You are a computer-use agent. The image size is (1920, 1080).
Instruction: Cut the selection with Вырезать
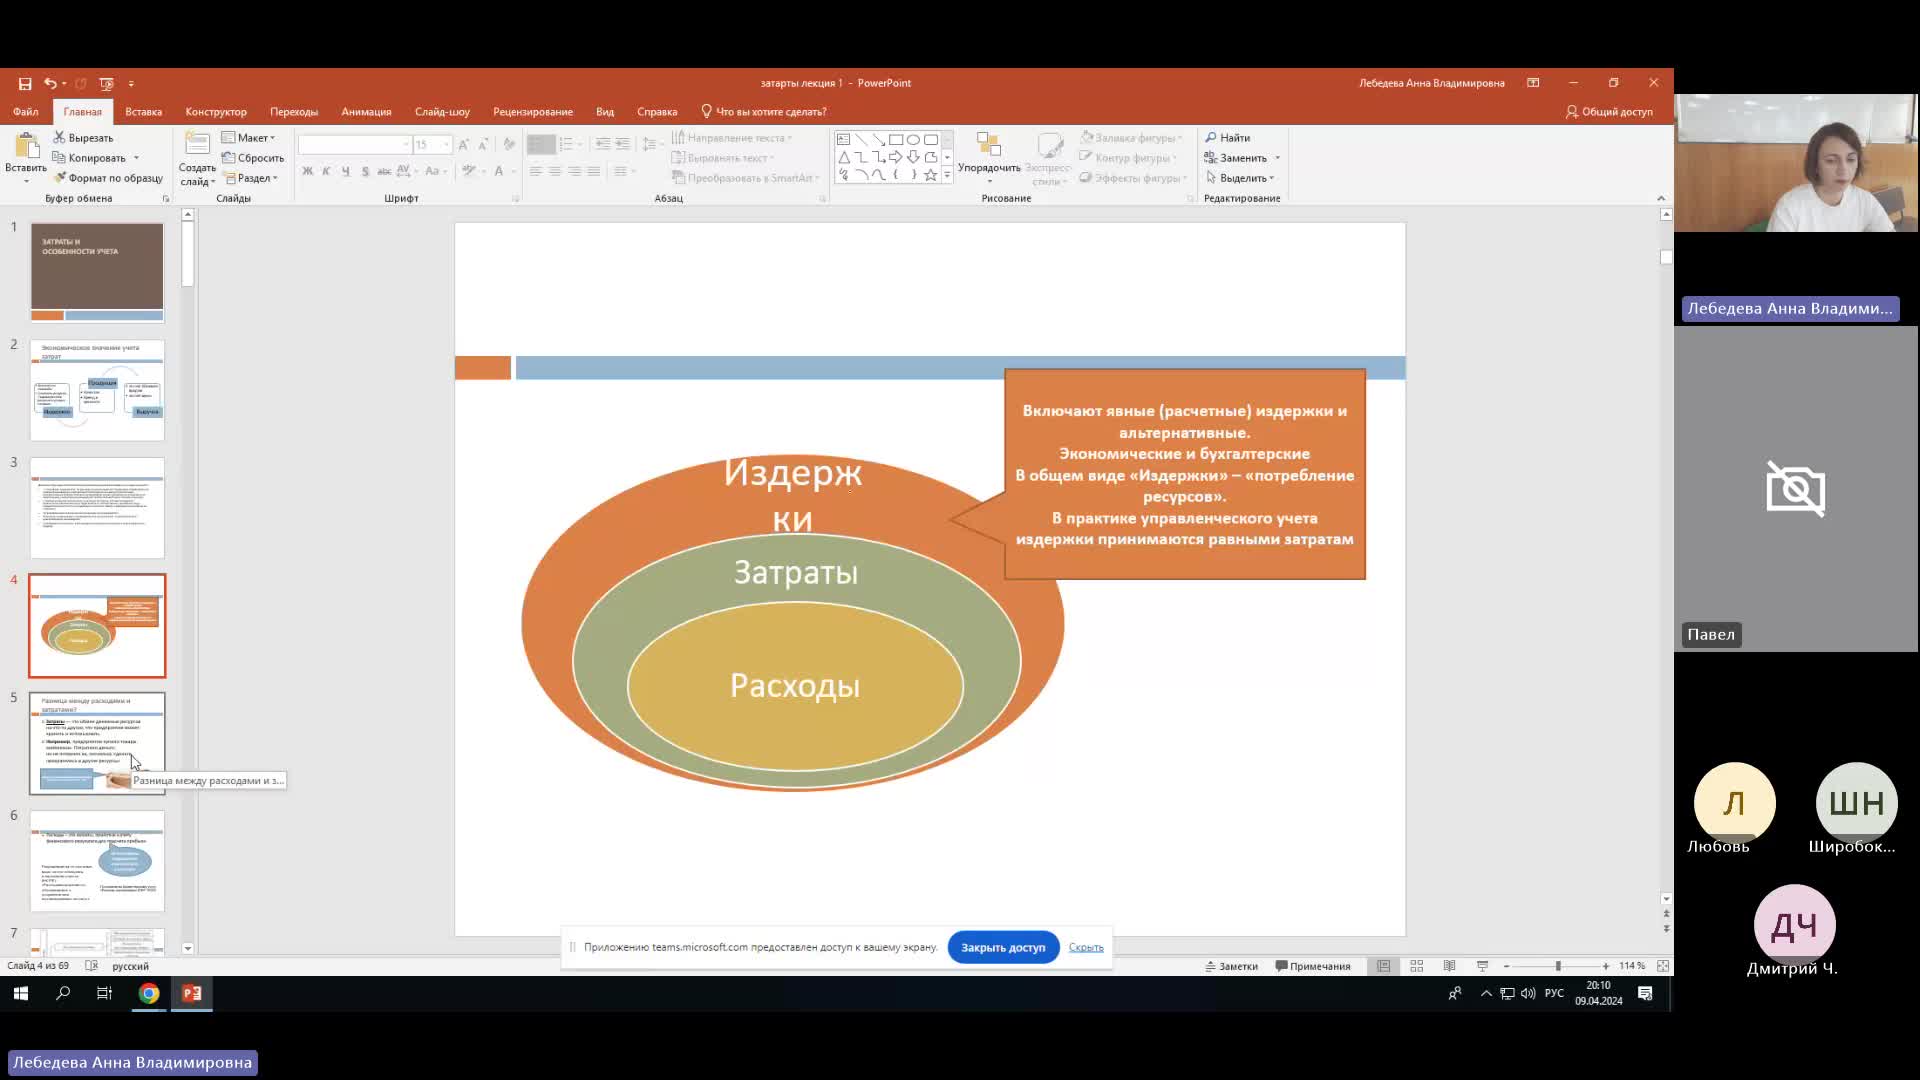point(83,138)
